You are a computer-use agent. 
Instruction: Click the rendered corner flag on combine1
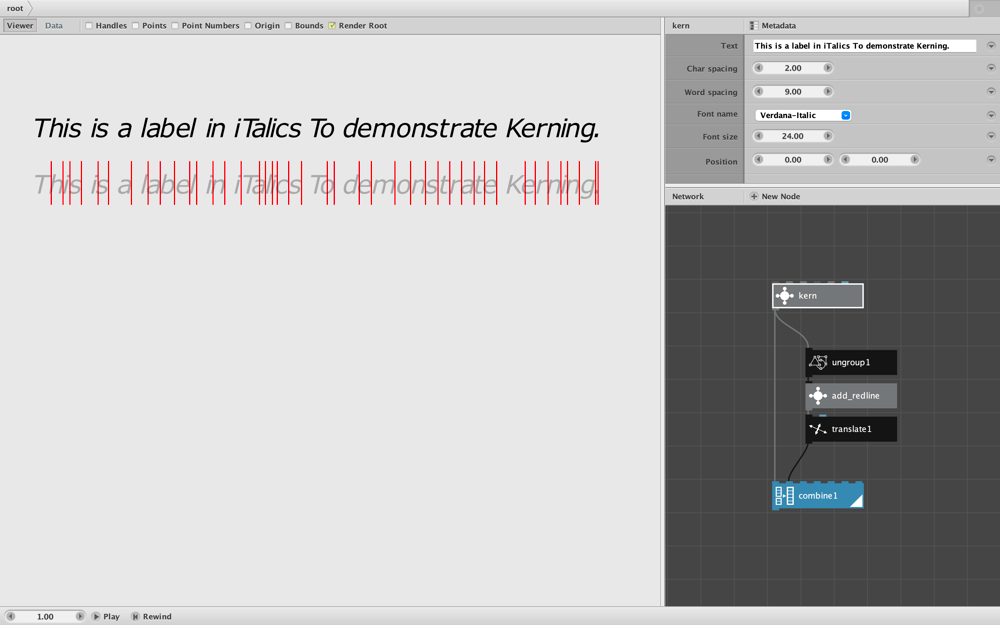[858, 502]
